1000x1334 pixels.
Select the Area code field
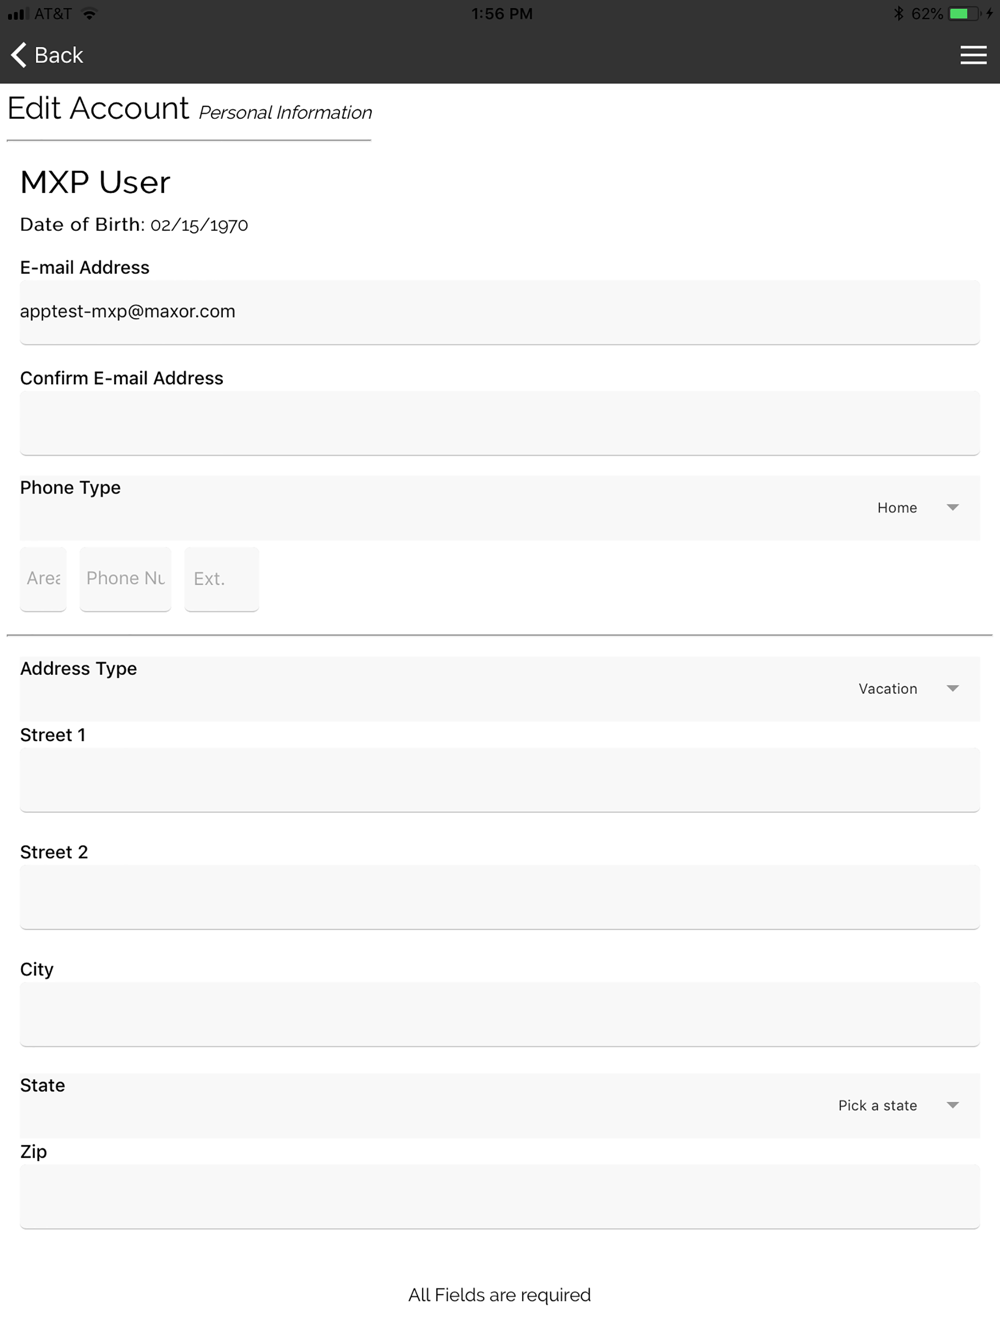click(43, 579)
